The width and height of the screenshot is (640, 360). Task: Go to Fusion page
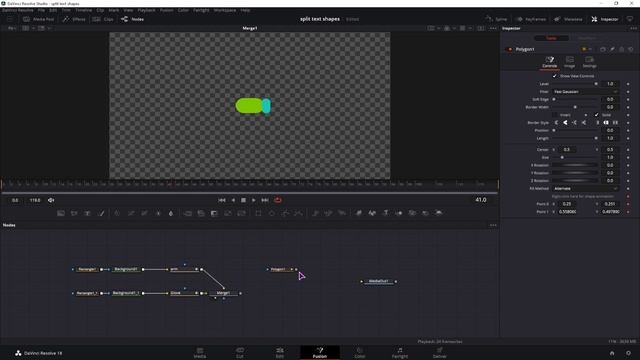pyautogui.click(x=320, y=353)
